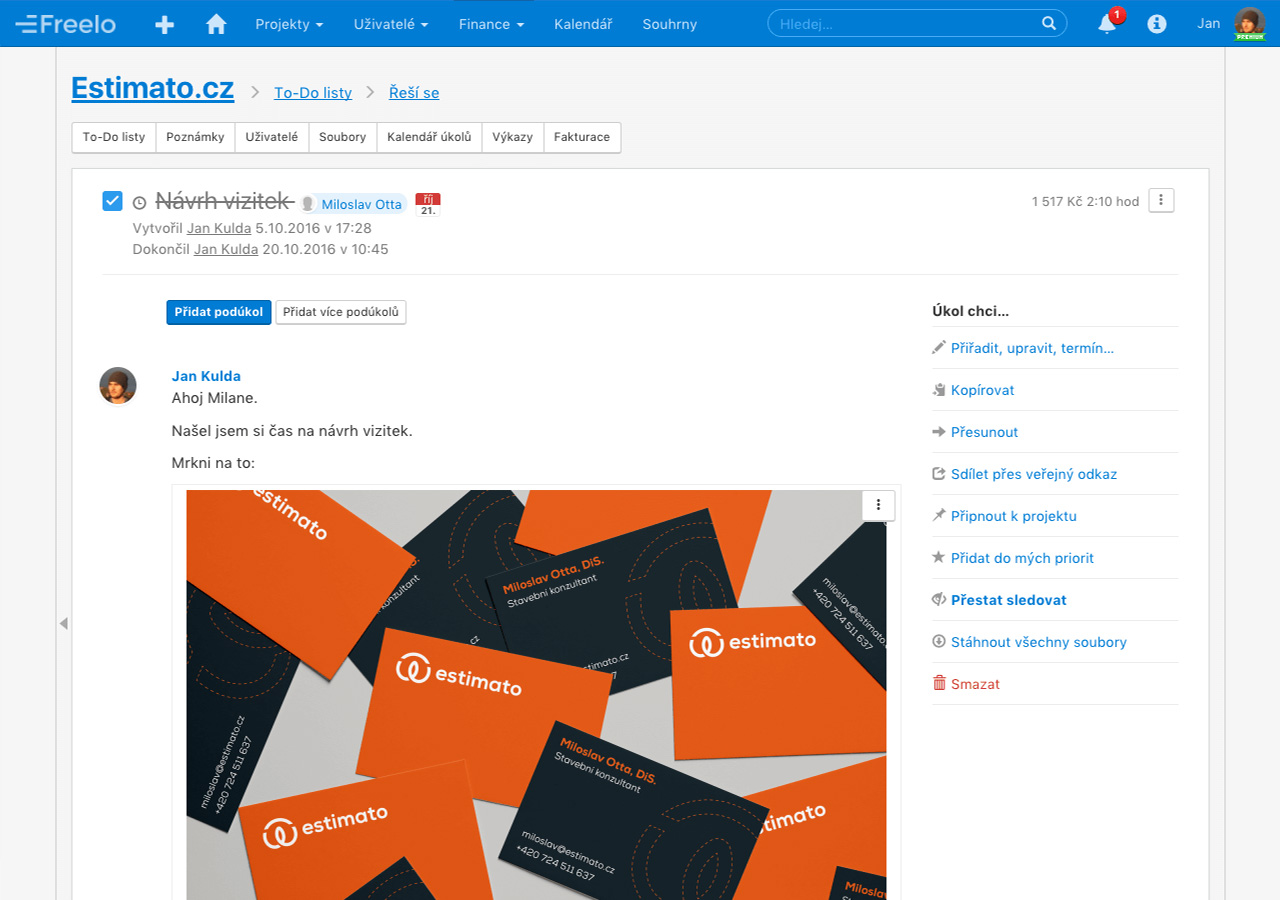Open the Uživatelé project tab
1280x900 pixels.
[272, 137]
